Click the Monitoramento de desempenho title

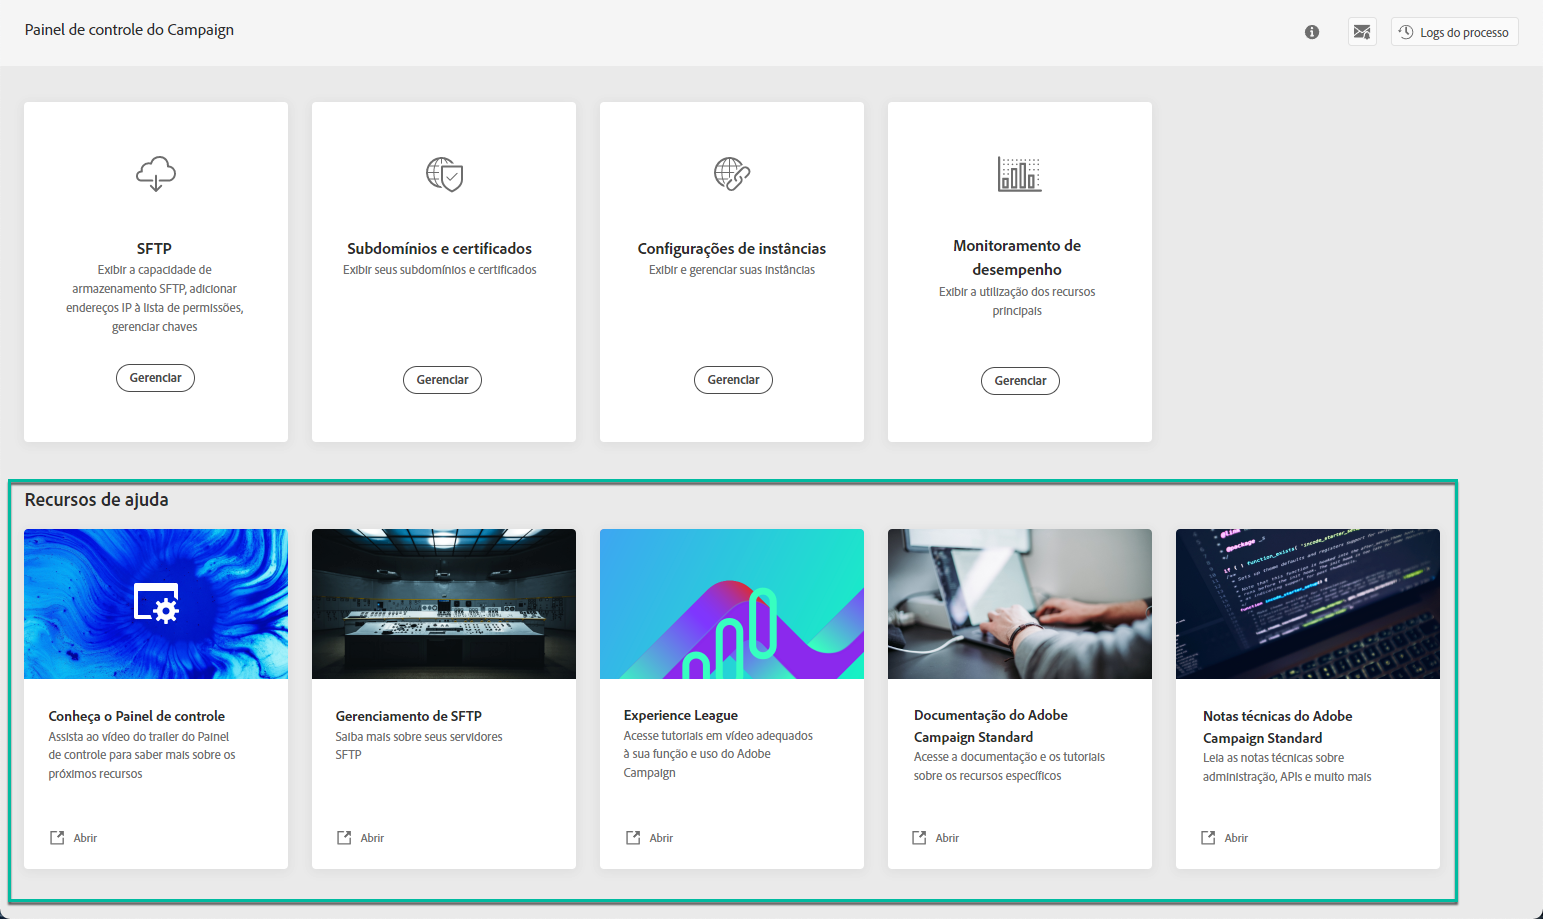(1017, 257)
